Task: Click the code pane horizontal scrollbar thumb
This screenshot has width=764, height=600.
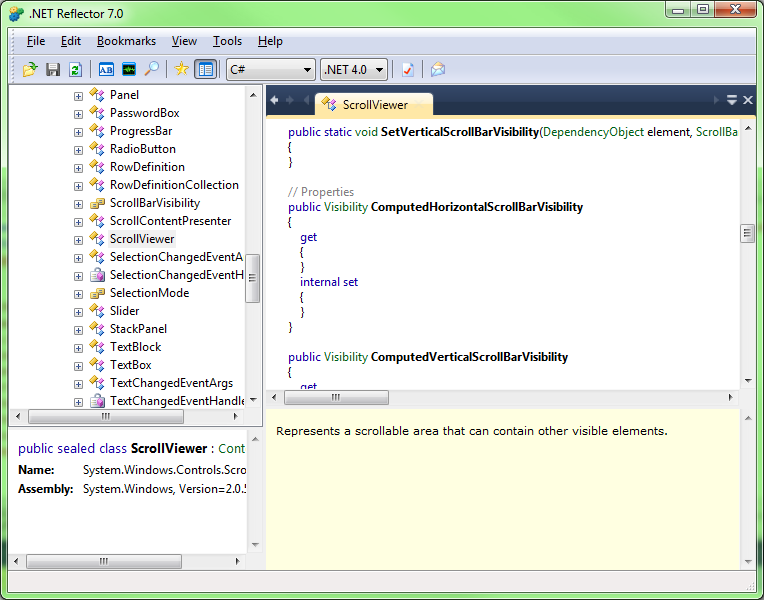Action: tap(336, 398)
